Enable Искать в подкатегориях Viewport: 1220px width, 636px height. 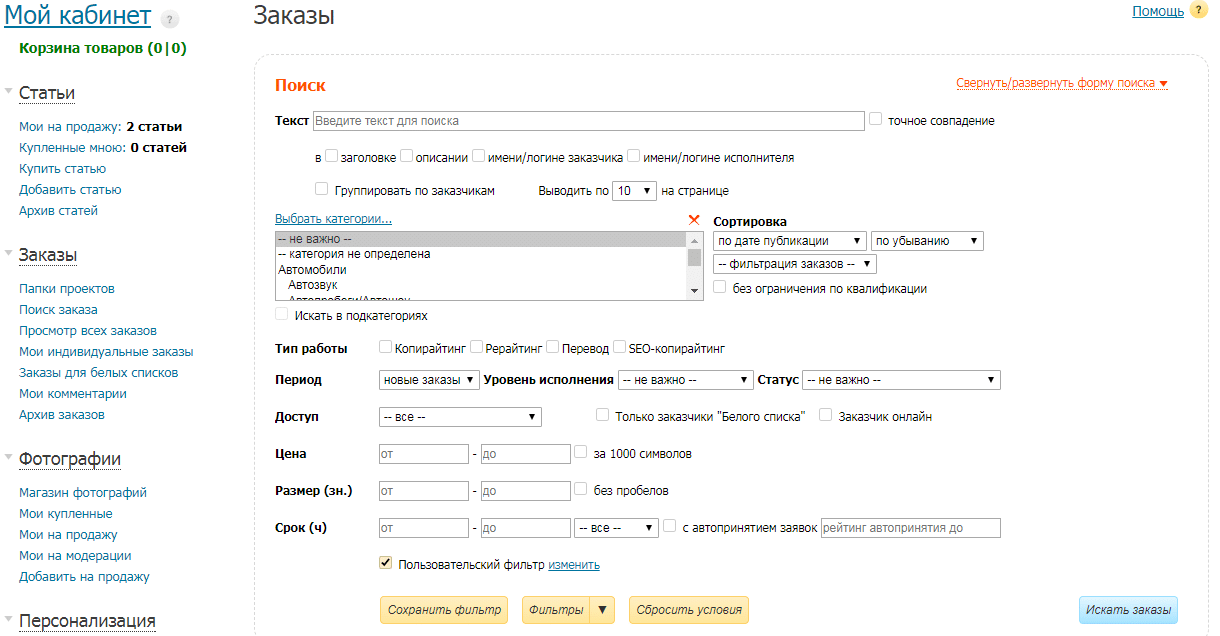click(281, 312)
